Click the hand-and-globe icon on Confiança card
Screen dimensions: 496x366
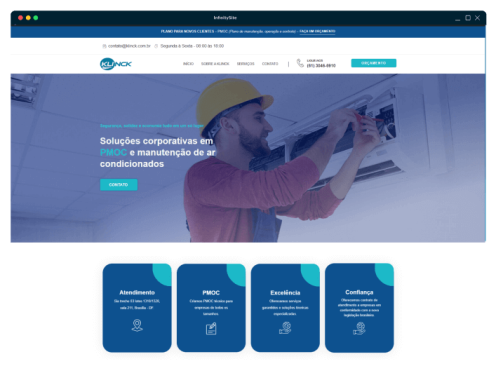pyautogui.click(x=359, y=329)
